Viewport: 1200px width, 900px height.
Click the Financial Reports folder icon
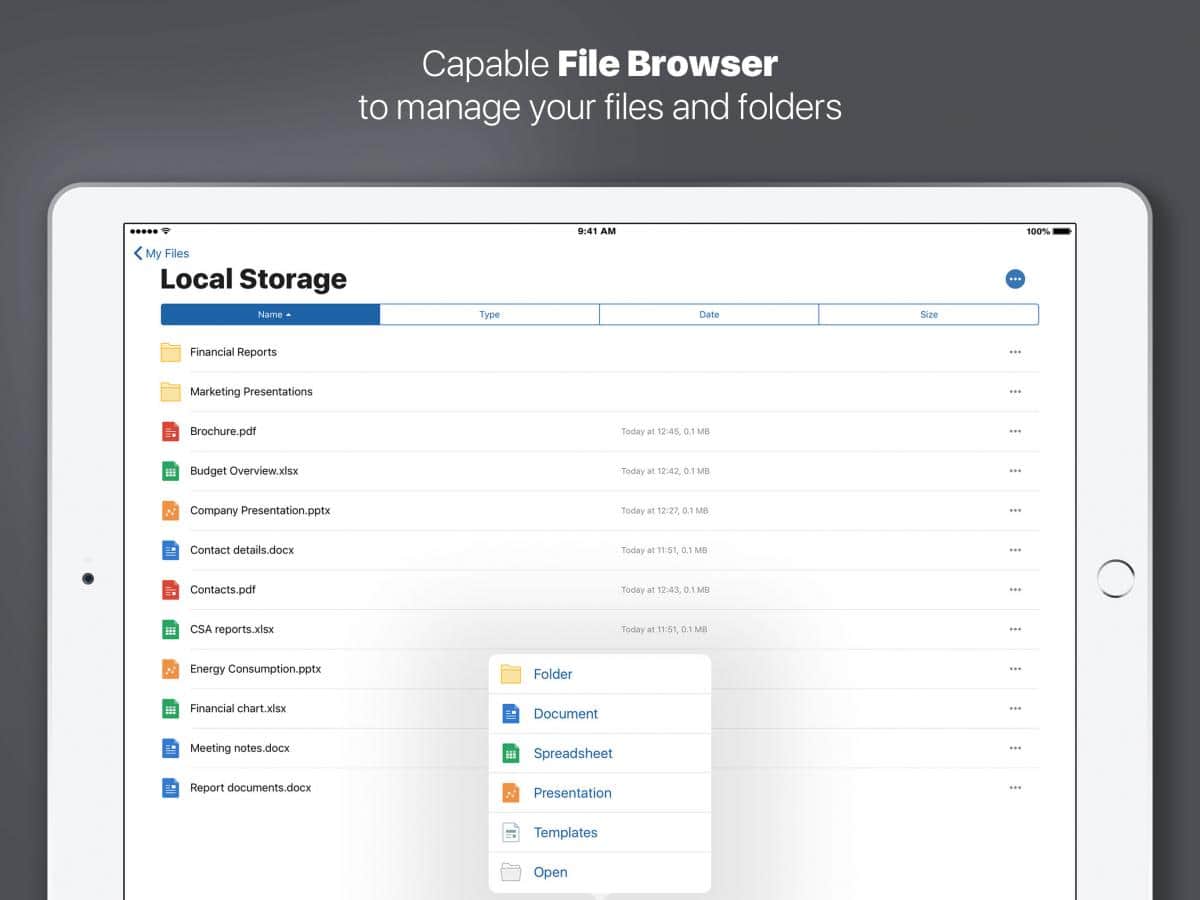171,352
